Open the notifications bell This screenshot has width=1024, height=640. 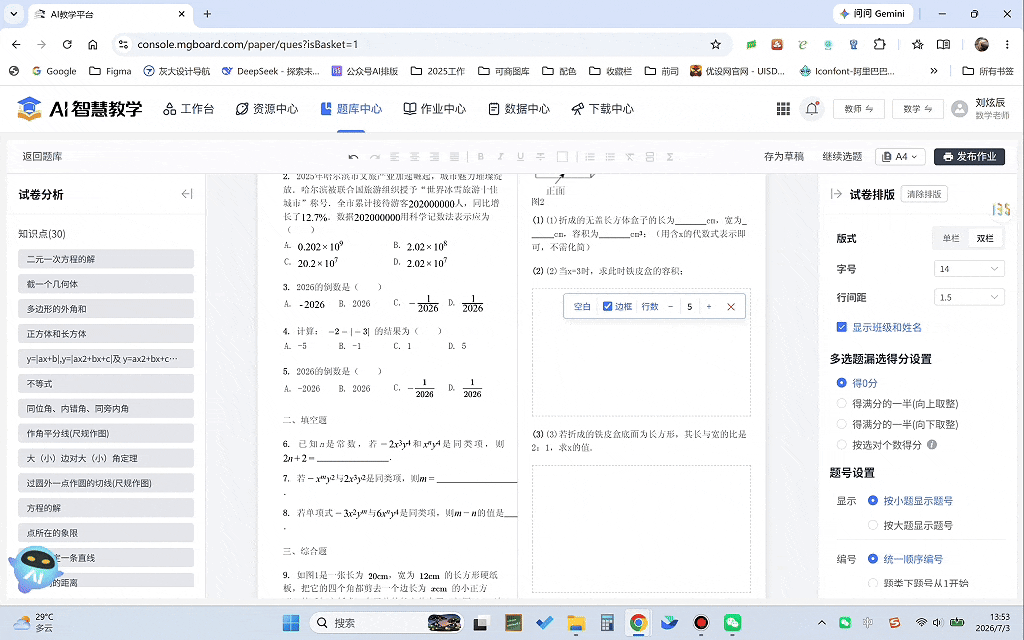pos(812,109)
